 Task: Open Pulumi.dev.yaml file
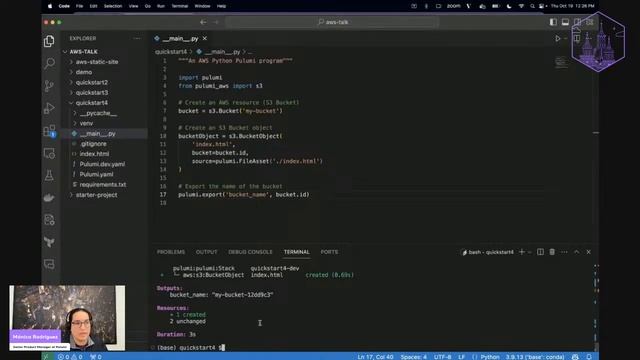click(x=102, y=164)
